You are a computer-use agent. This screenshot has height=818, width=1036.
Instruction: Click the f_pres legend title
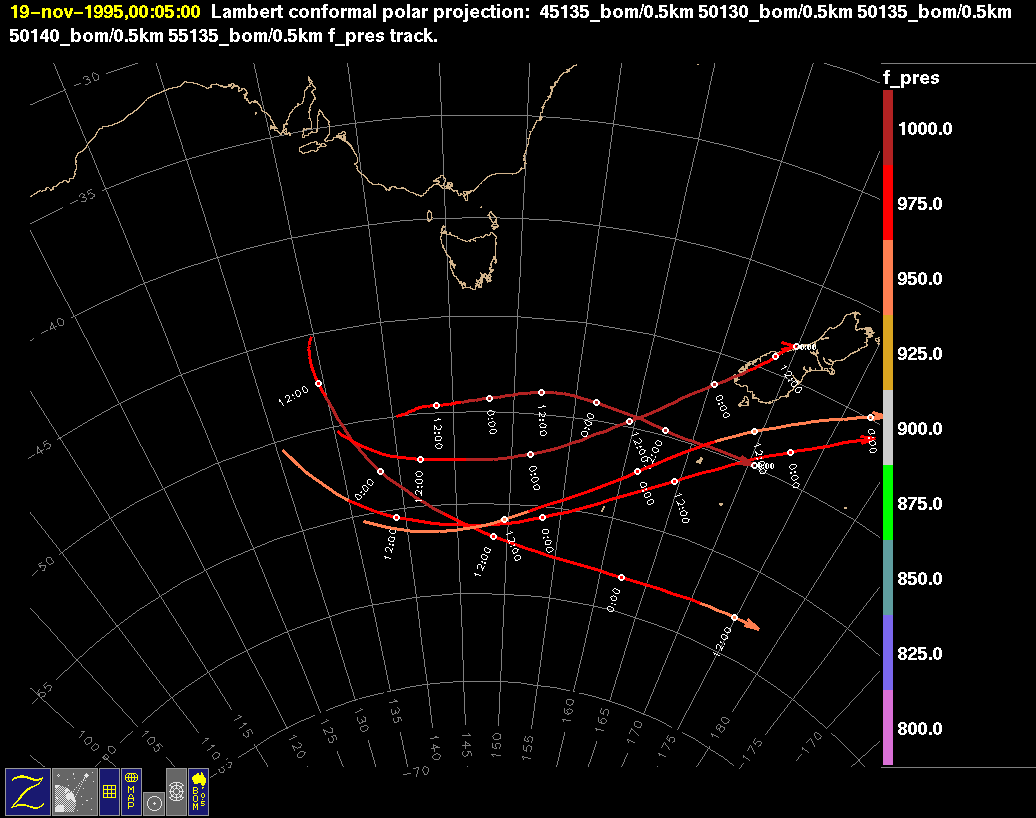click(910, 78)
